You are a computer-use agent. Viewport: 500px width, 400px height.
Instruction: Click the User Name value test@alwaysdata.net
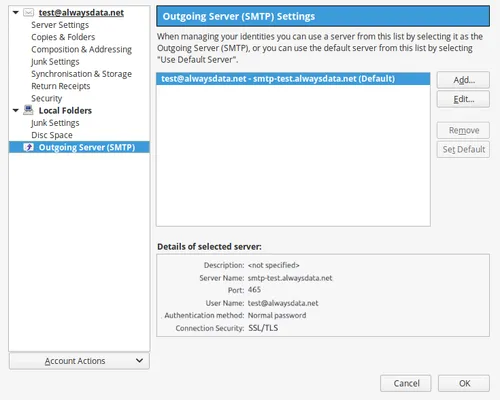pyautogui.click(x=283, y=303)
